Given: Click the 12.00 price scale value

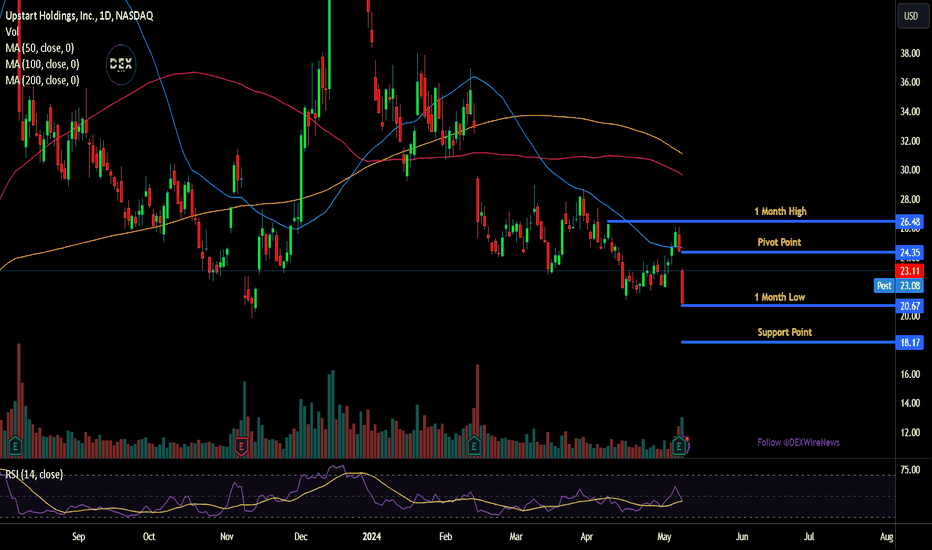Looking at the screenshot, I should 910,432.
